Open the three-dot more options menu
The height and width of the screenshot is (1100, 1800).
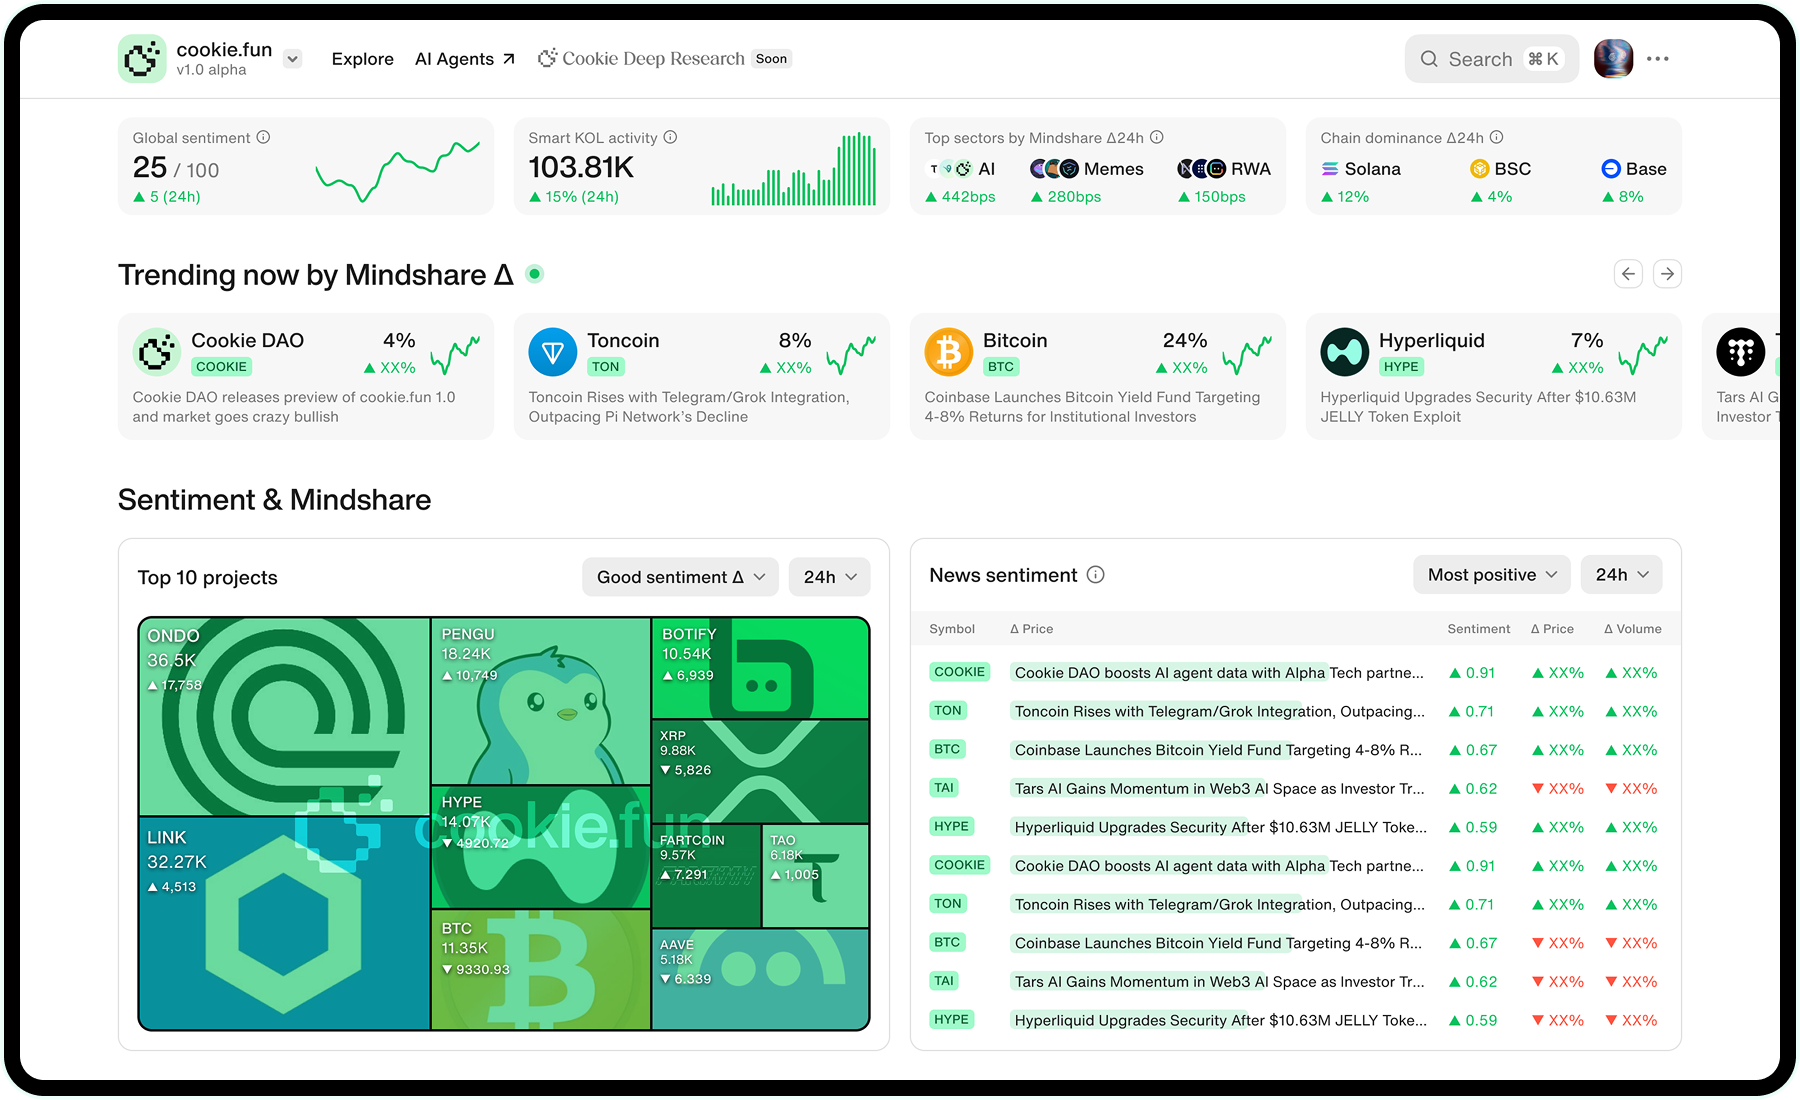[x=1658, y=59]
